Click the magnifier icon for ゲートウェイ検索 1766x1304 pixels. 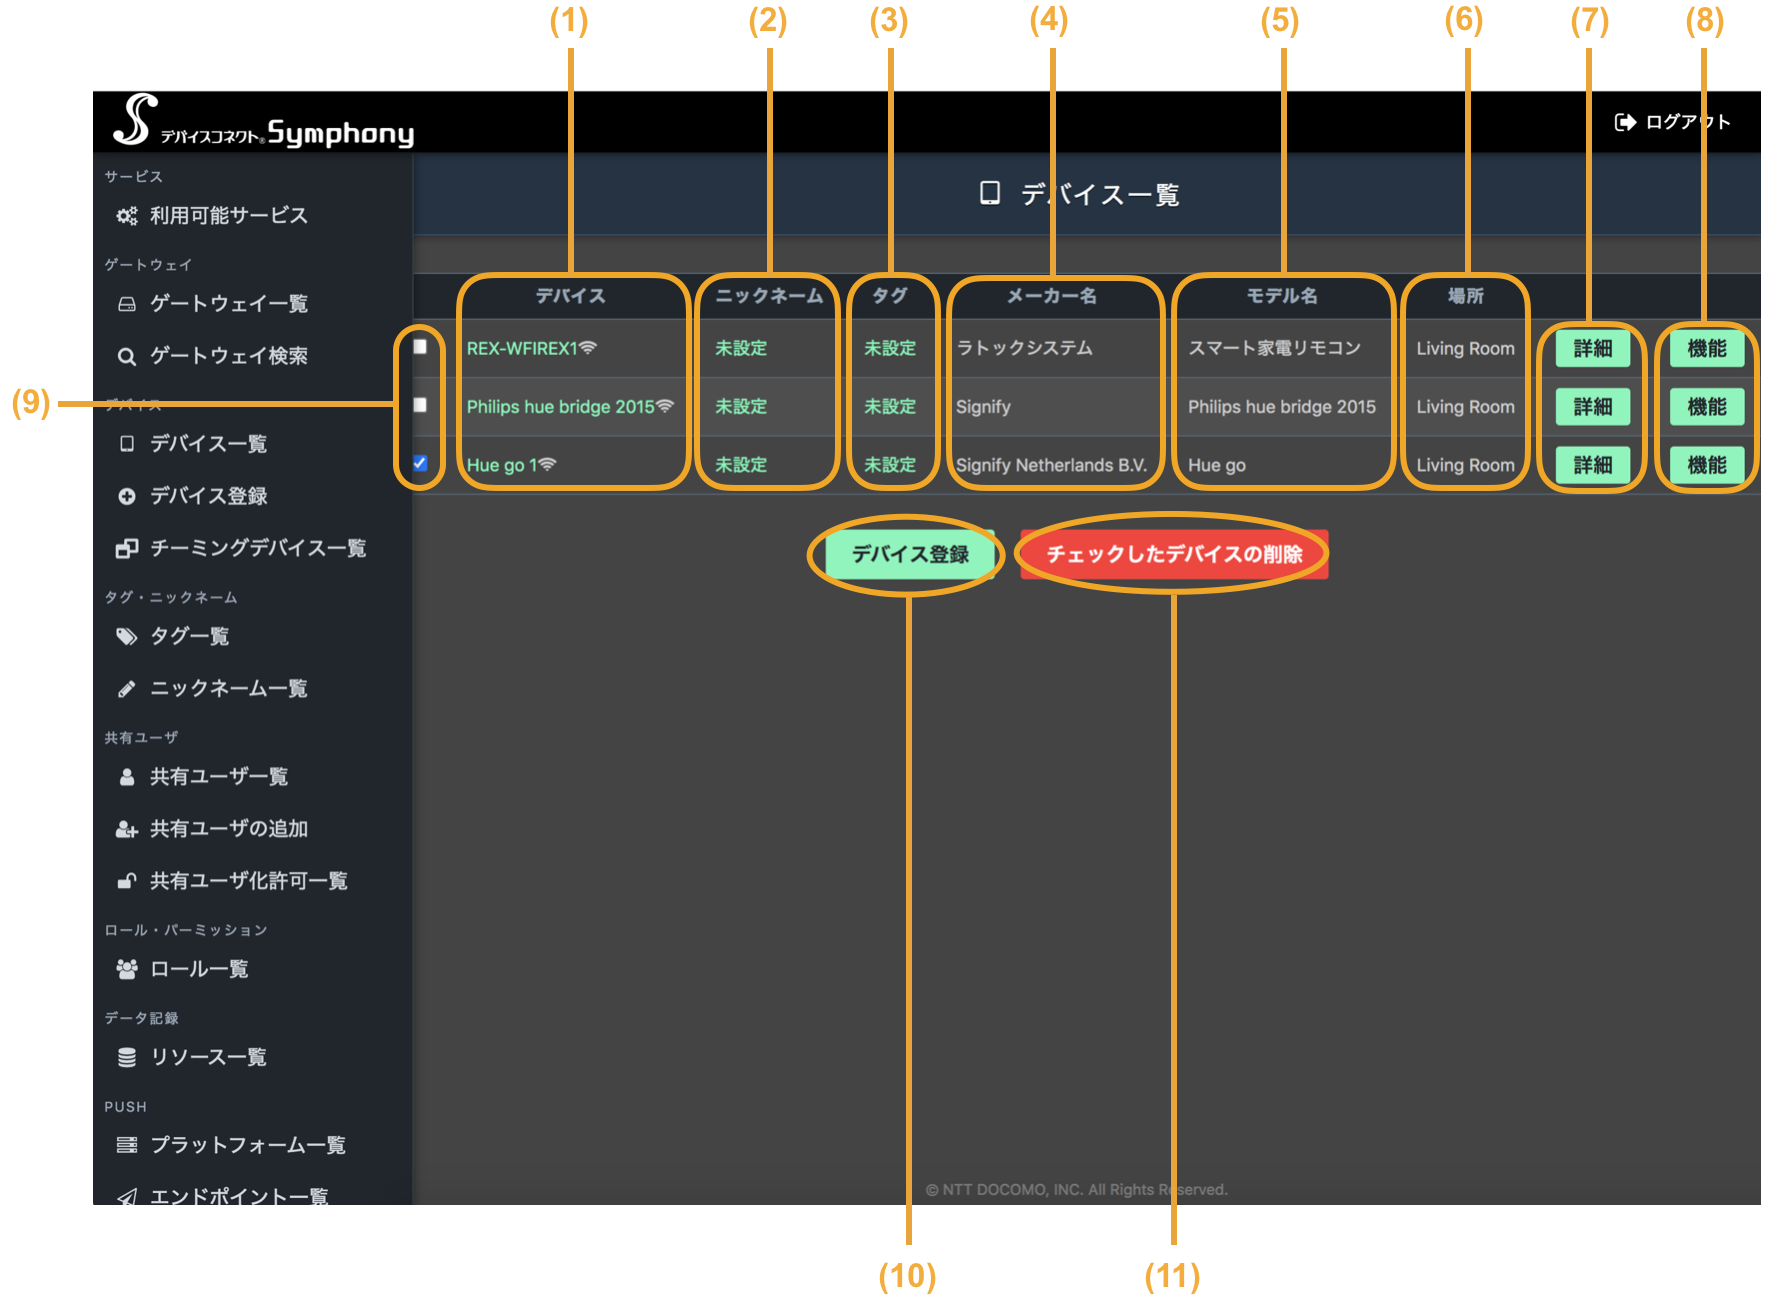[x=127, y=356]
